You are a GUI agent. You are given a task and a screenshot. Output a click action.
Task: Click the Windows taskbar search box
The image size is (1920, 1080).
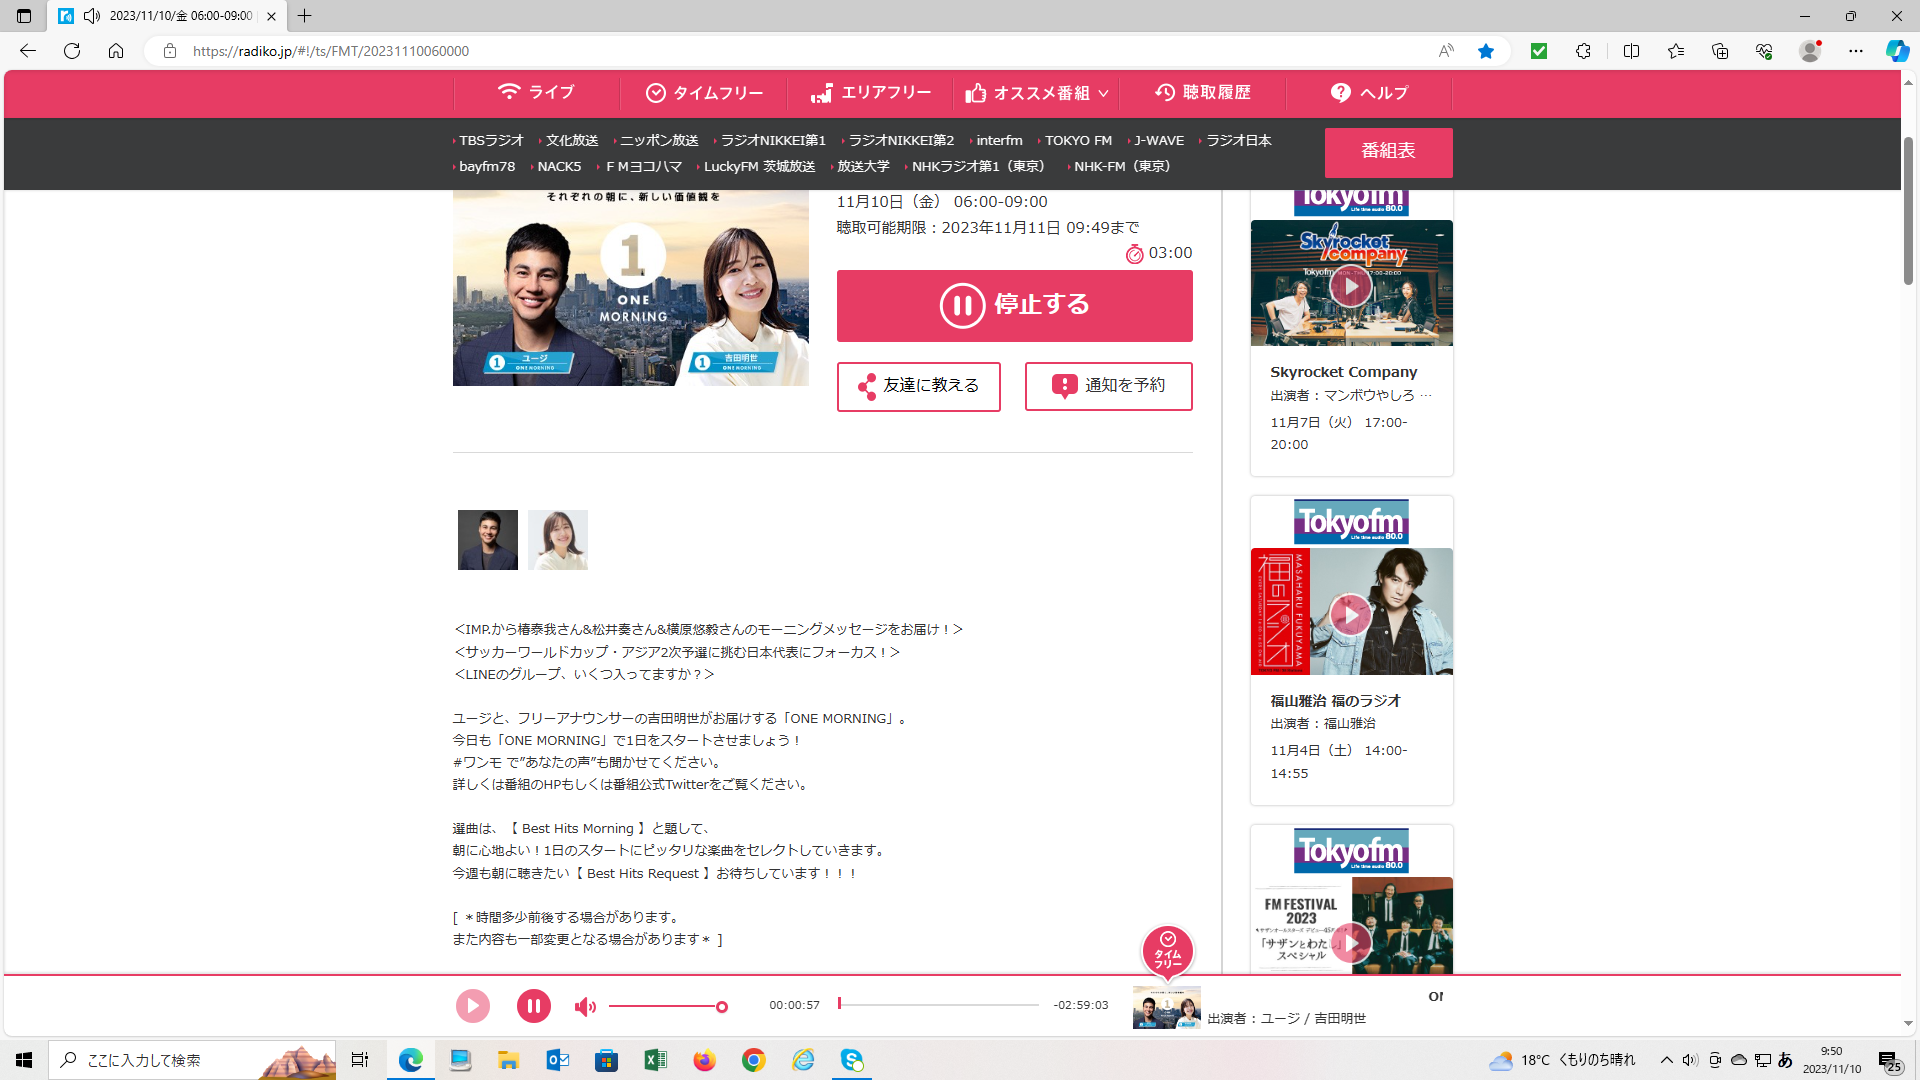point(193,1060)
